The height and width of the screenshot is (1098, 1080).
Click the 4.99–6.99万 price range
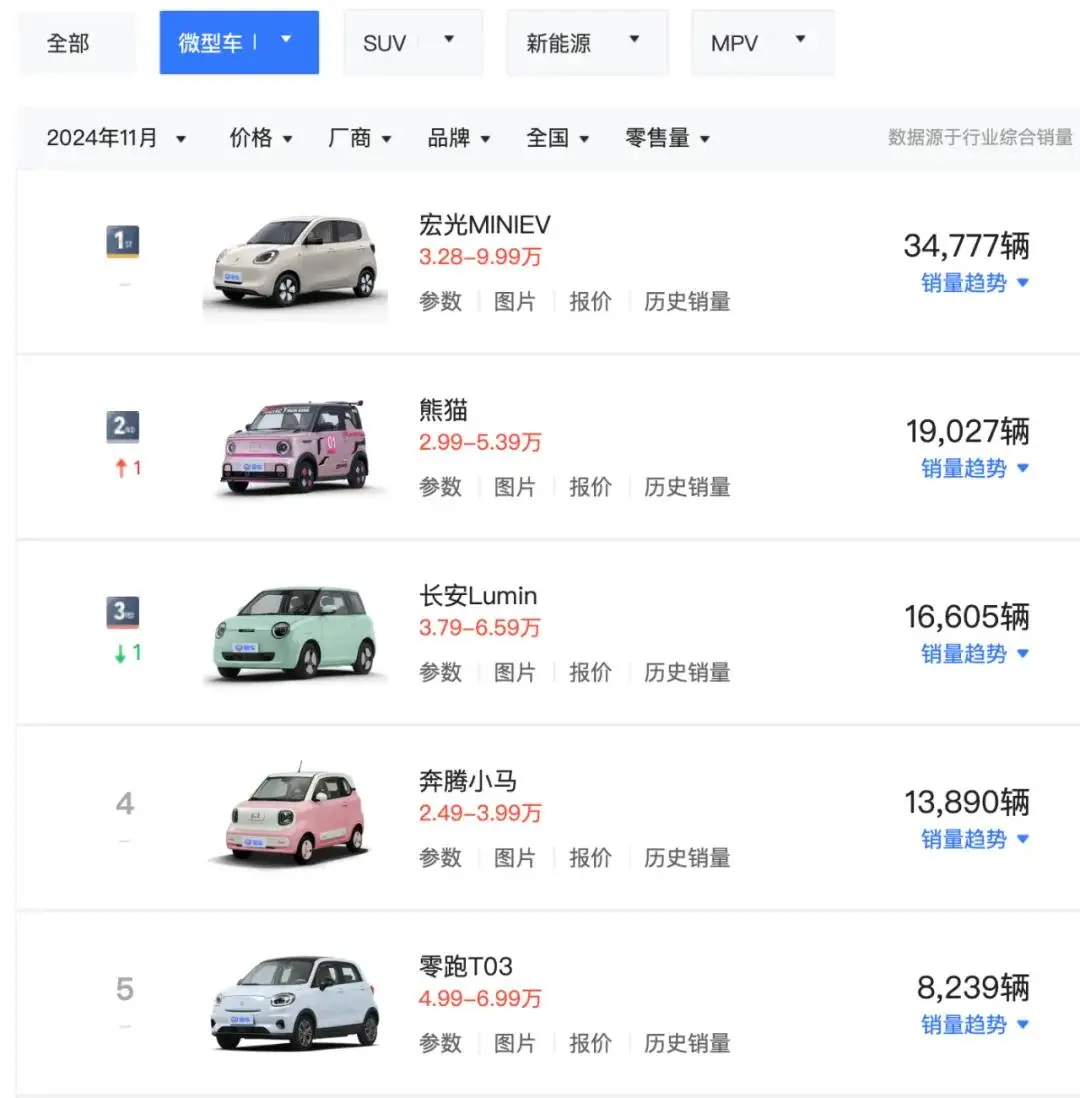pyautogui.click(x=480, y=999)
